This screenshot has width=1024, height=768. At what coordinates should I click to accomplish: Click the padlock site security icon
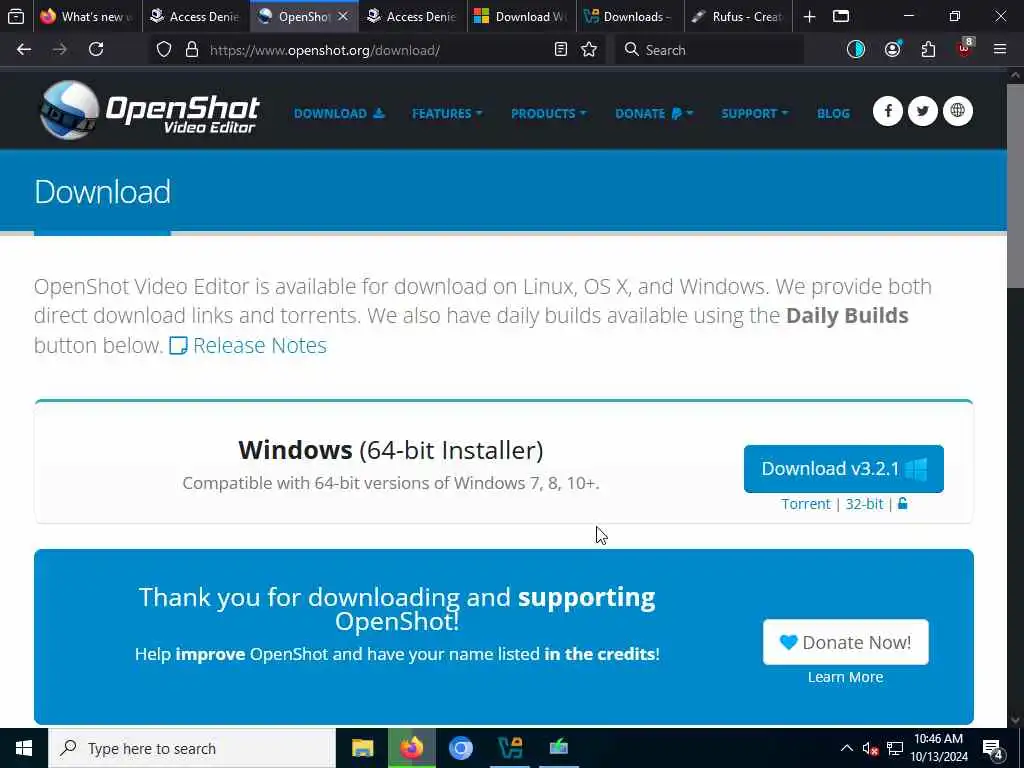[x=191, y=50]
